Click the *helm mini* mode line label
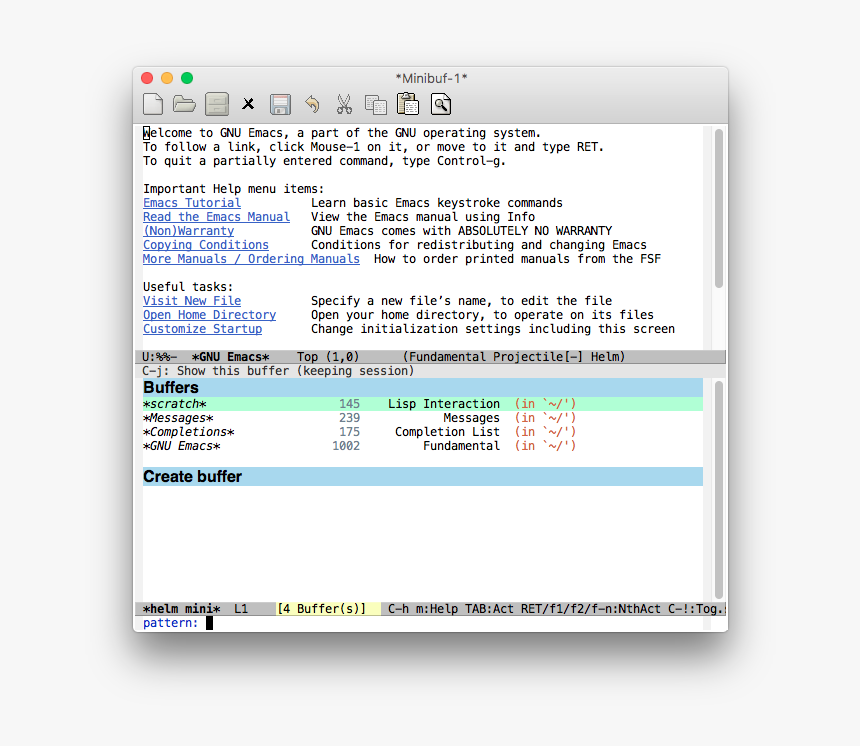 pyautogui.click(x=182, y=609)
